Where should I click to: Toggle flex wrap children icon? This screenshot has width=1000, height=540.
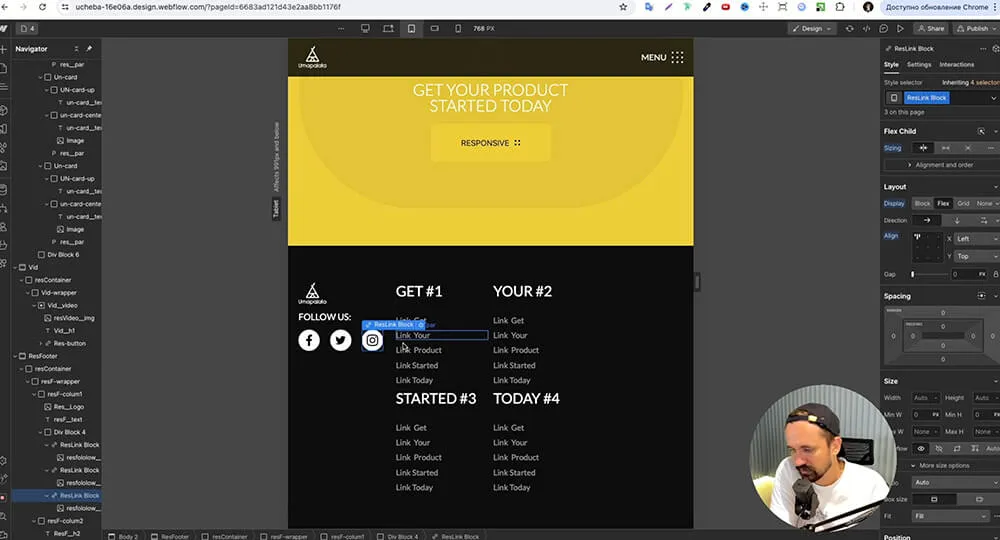tap(983, 220)
